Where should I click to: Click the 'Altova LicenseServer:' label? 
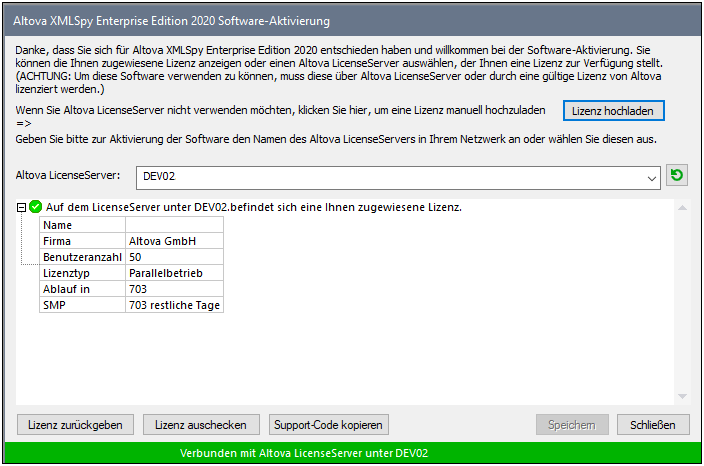(x=68, y=175)
